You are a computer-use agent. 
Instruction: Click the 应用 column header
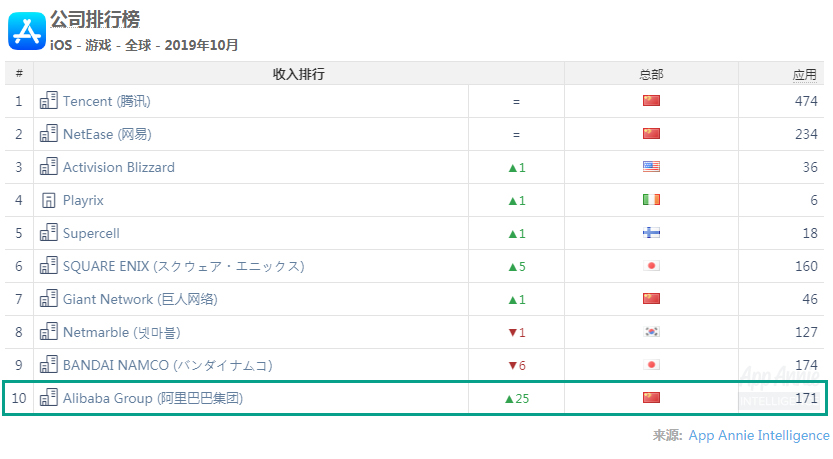(804, 74)
